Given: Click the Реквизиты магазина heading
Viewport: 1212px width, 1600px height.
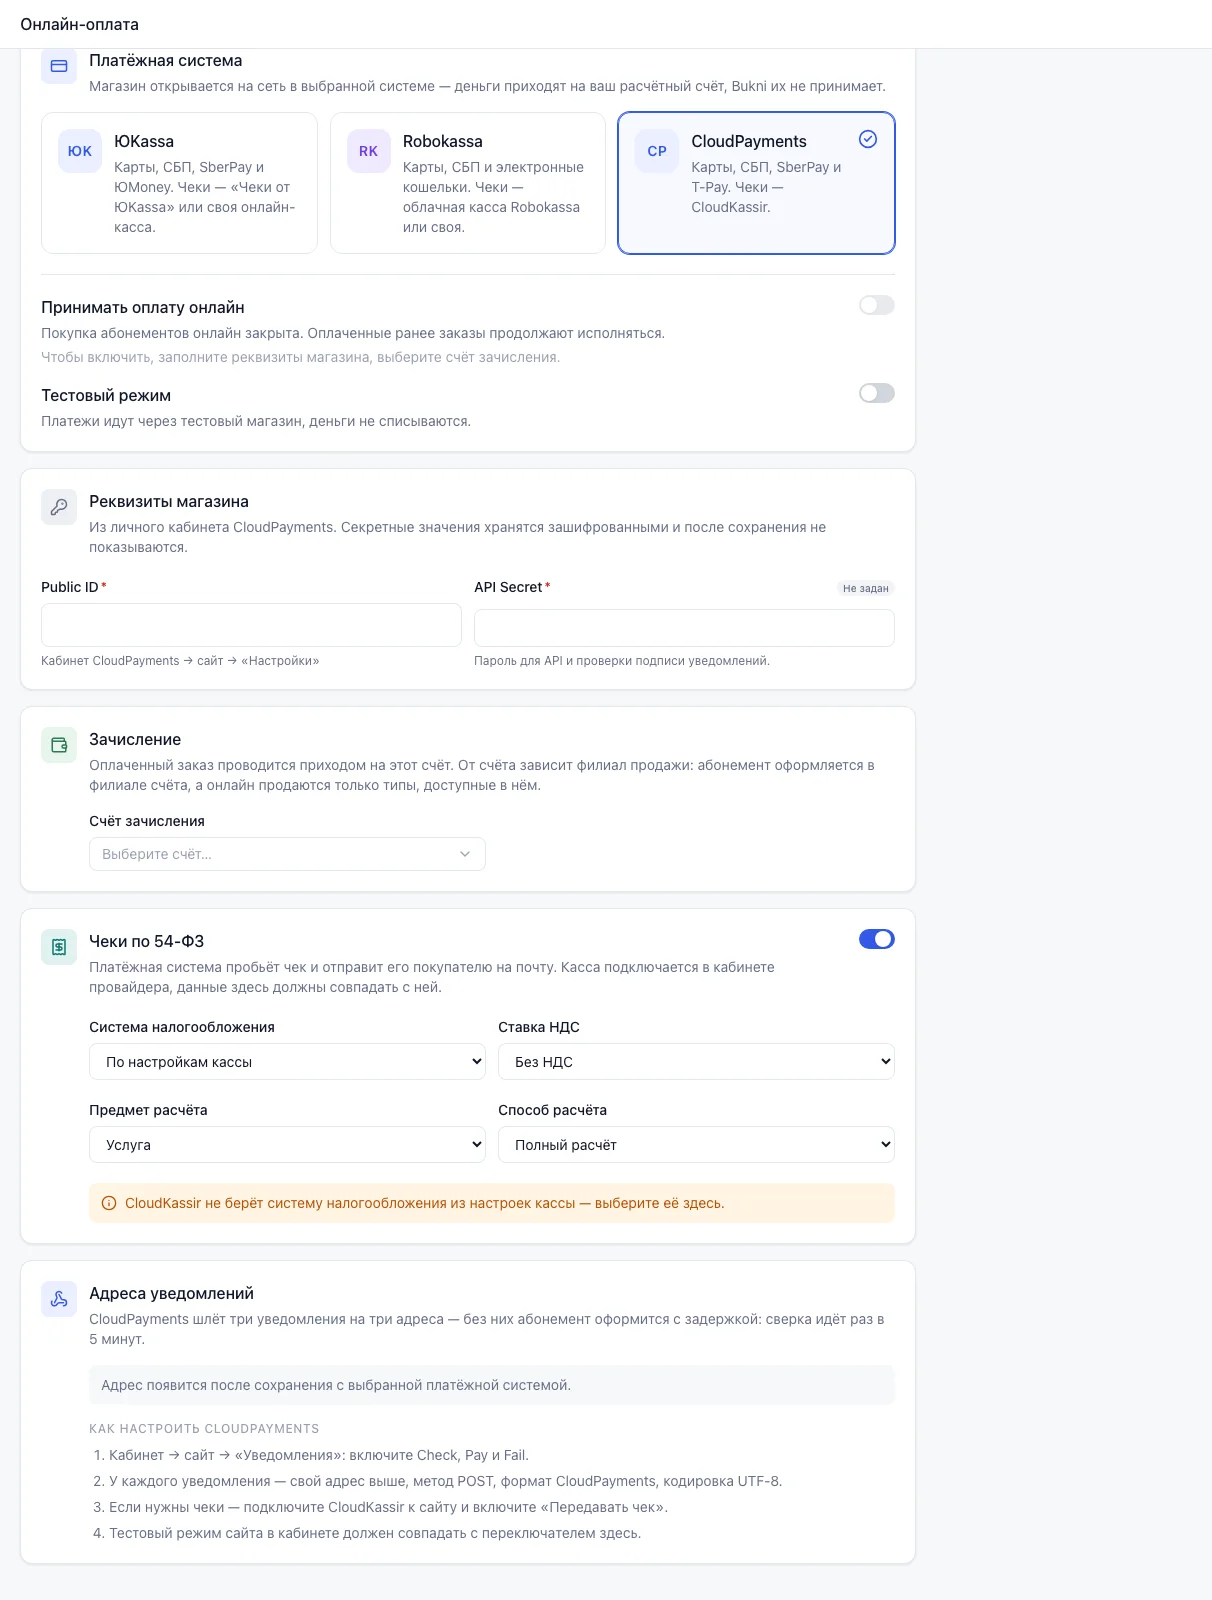Looking at the screenshot, I should coord(169,501).
